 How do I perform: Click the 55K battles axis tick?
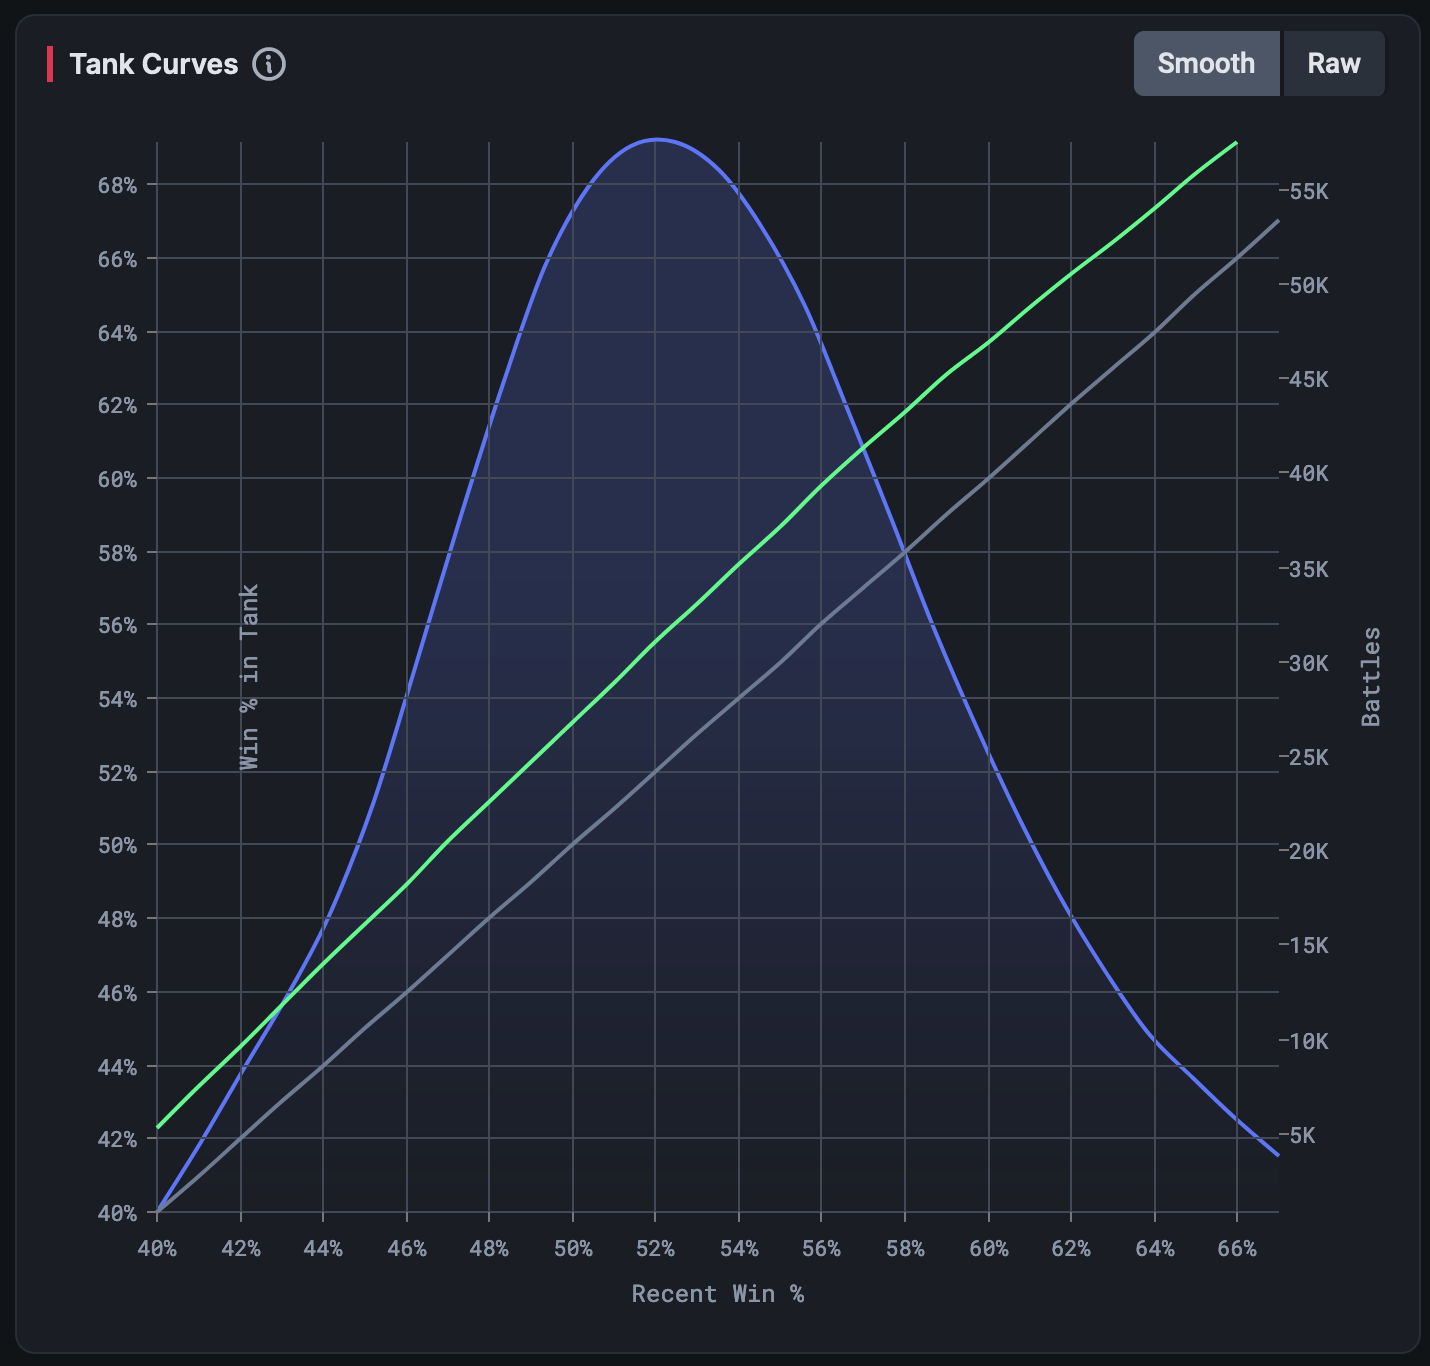1308,191
